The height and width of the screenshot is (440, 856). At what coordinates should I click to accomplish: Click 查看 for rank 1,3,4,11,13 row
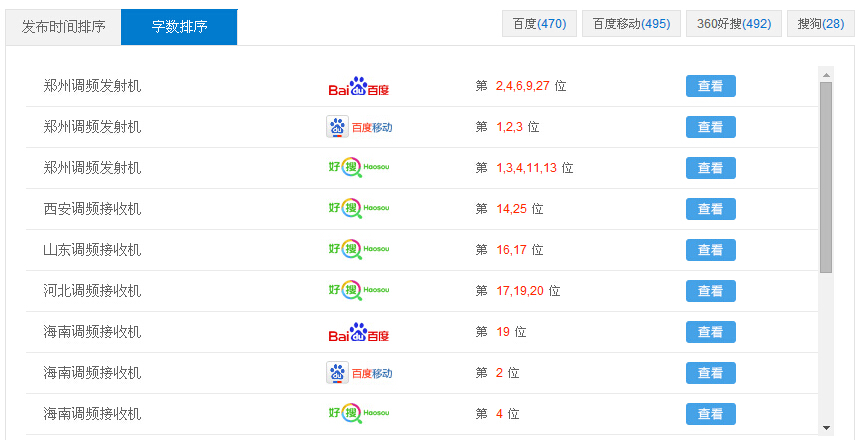tap(711, 168)
